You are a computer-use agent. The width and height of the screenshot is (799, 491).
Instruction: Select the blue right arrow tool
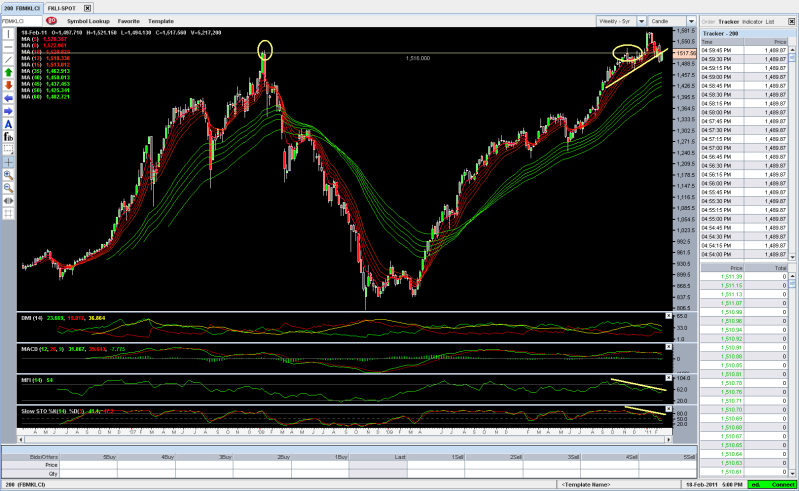pos(8,111)
